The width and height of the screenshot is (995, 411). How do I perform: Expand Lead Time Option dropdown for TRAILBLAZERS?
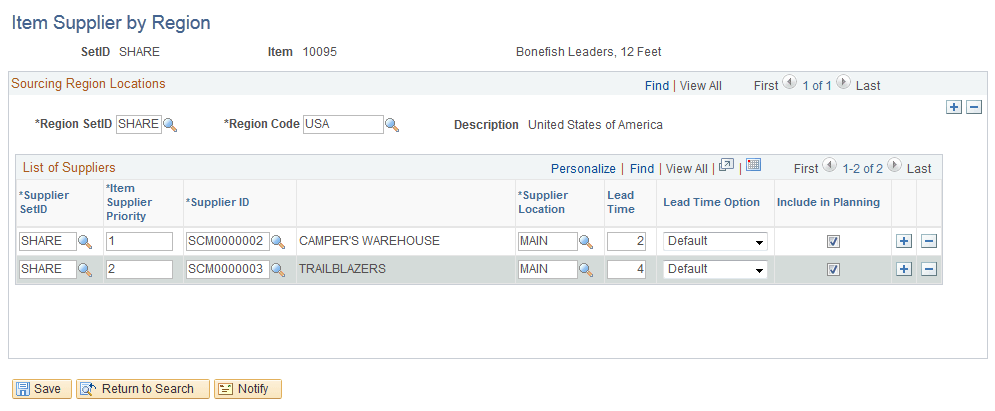[x=715, y=270]
